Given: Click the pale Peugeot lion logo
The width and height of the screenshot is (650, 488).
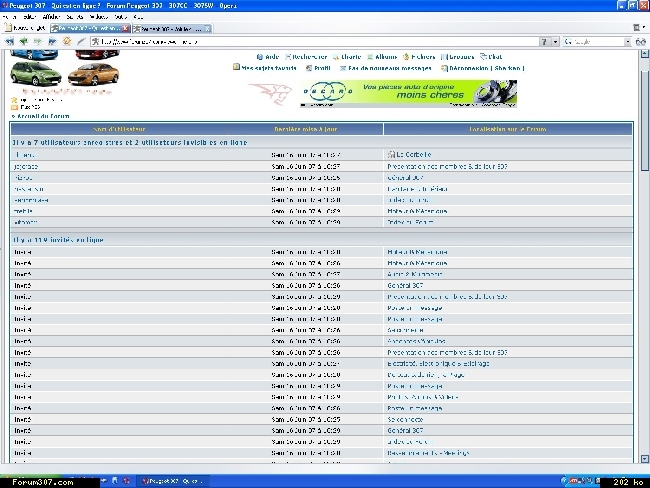Looking at the screenshot, I should [x=272, y=93].
